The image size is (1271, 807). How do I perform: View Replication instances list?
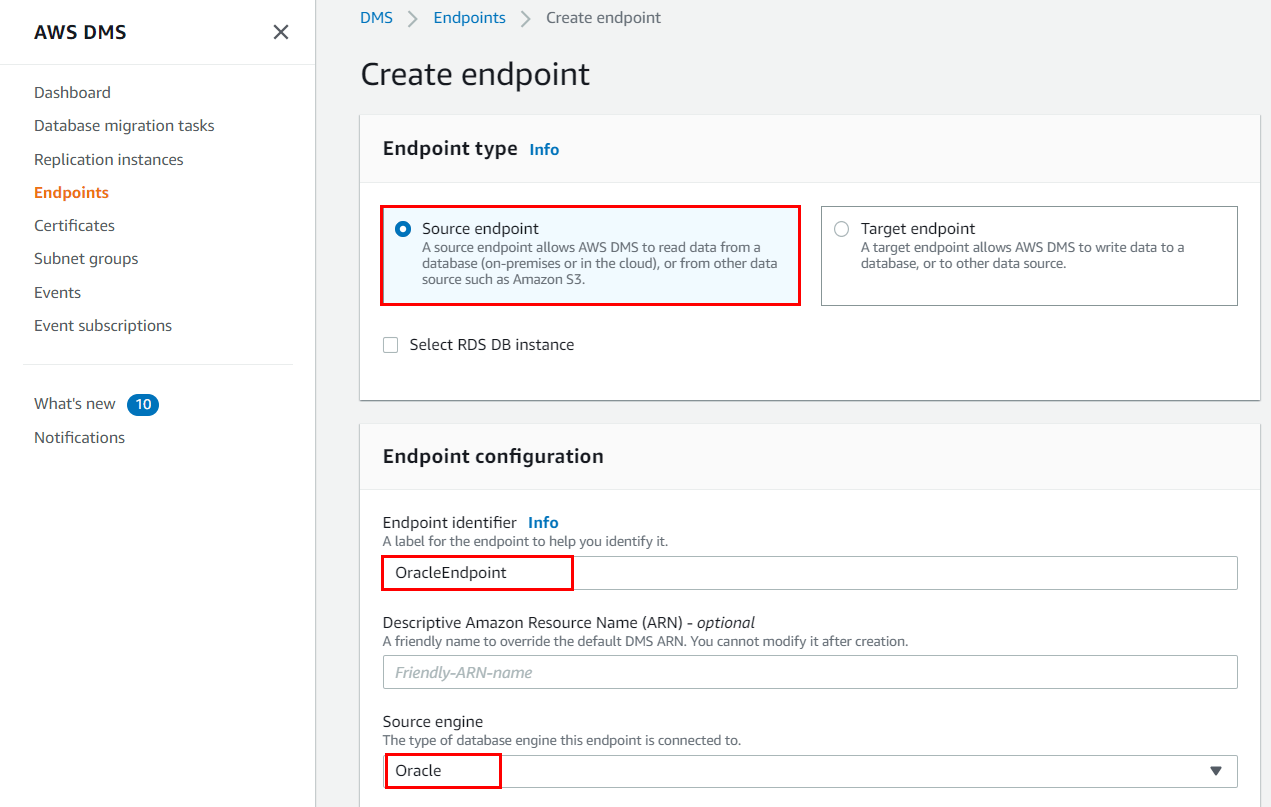pyautogui.click(x=108, y=159)
